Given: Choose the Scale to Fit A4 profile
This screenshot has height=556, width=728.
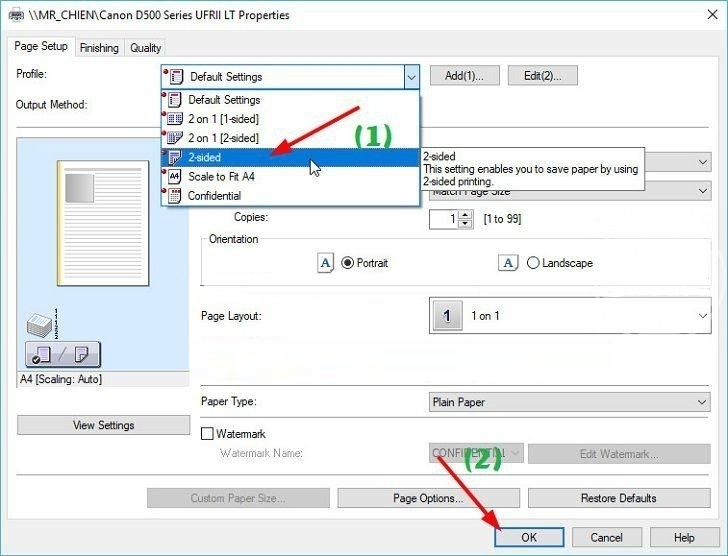Looking at the screenshot, I should (291, 176).
